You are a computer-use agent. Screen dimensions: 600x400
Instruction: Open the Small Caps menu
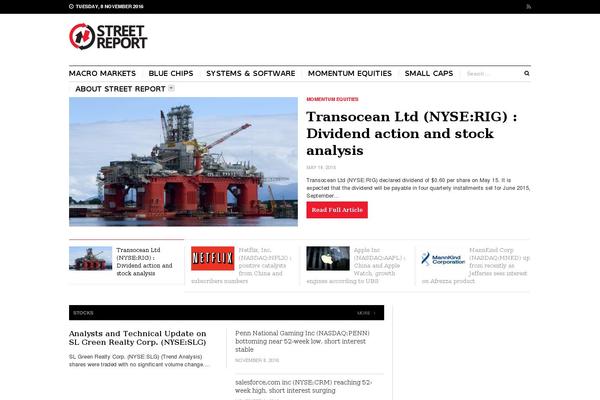pyautogui.click(x=429, y=73)
